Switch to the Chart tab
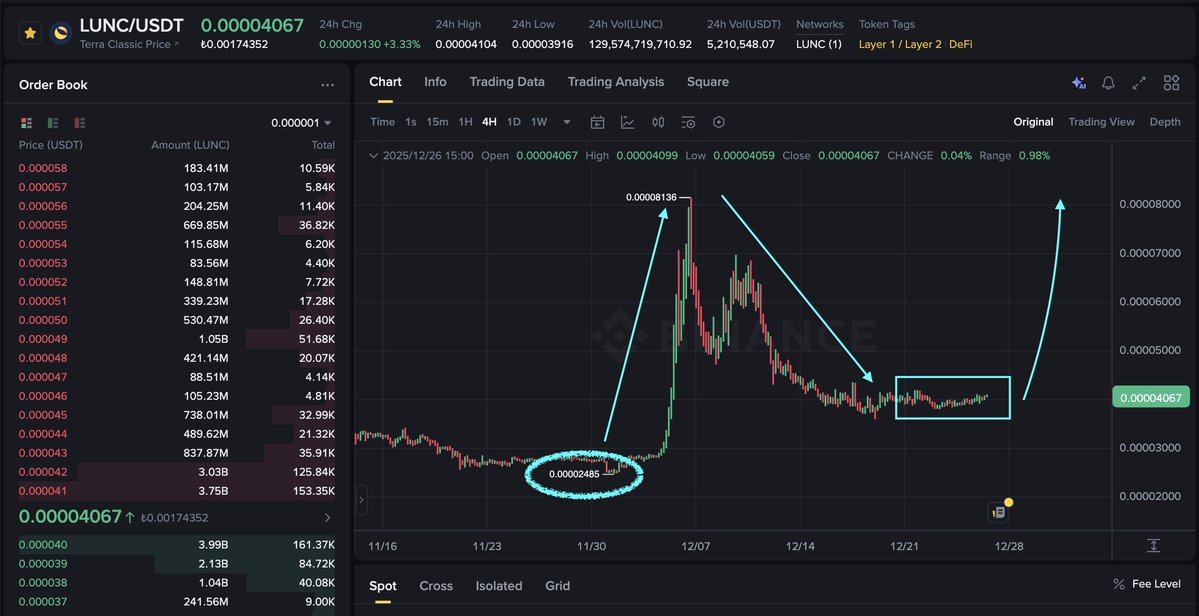The height and width of the screenshot is (616, 1199). point(385,82)
